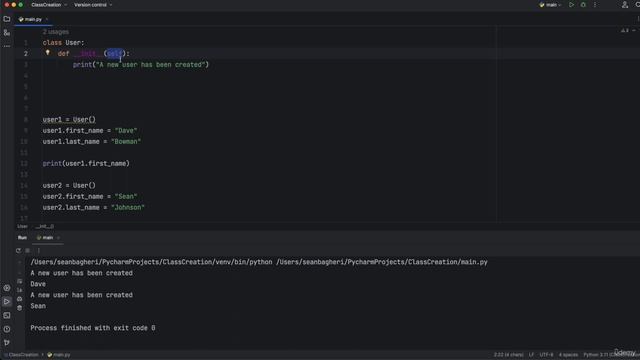Click the 'print(user1.first_name)' line
This screenshot has height=360, width=640.
(86, 163)
